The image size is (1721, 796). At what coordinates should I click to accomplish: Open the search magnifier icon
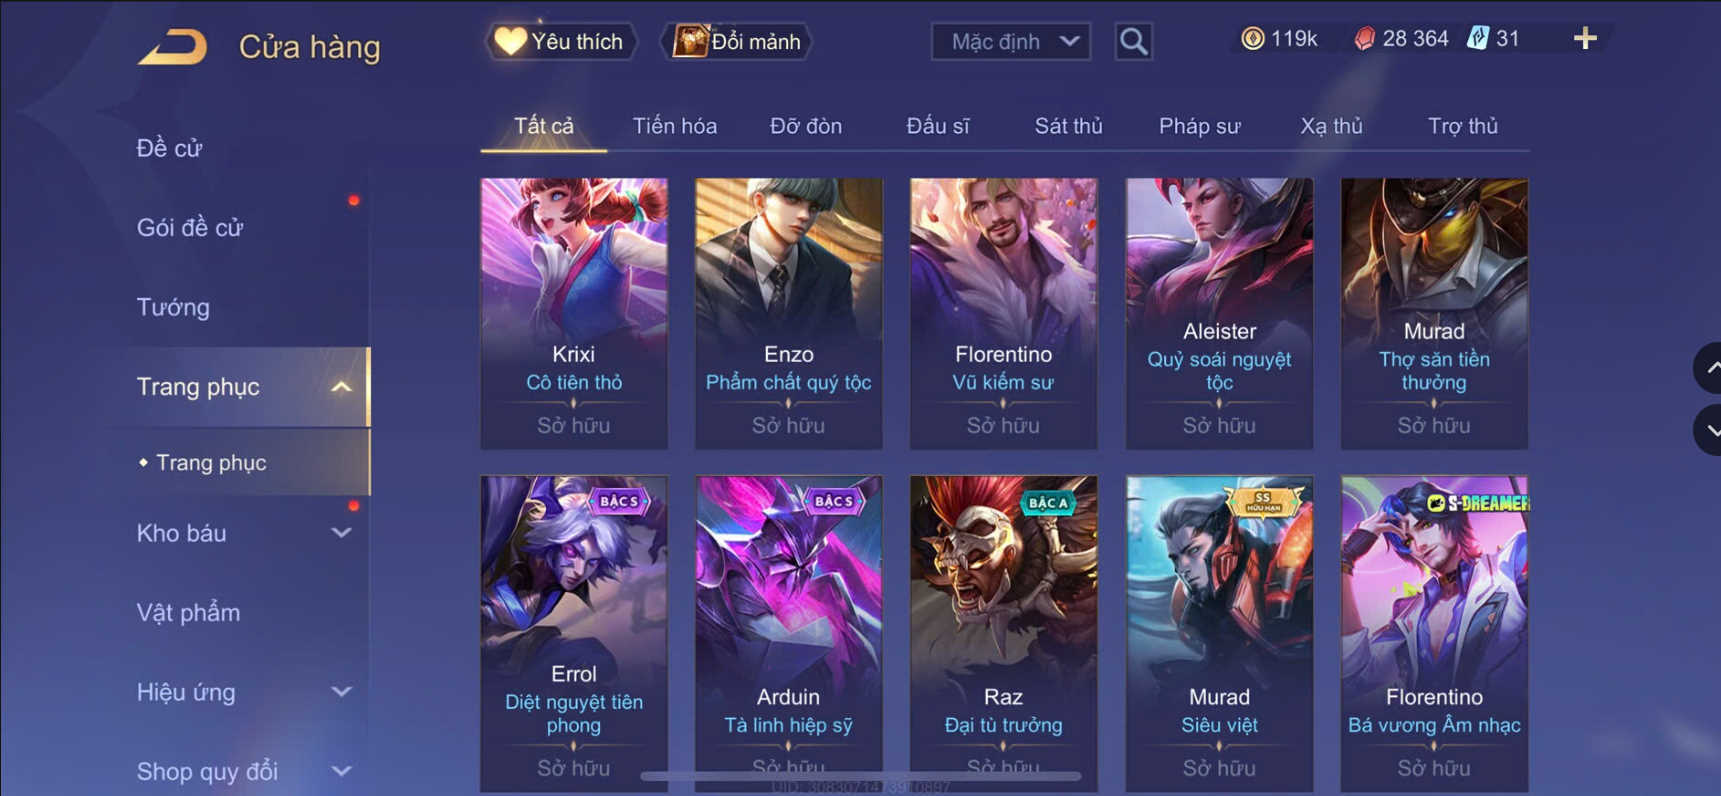[x=1133, y=41]
